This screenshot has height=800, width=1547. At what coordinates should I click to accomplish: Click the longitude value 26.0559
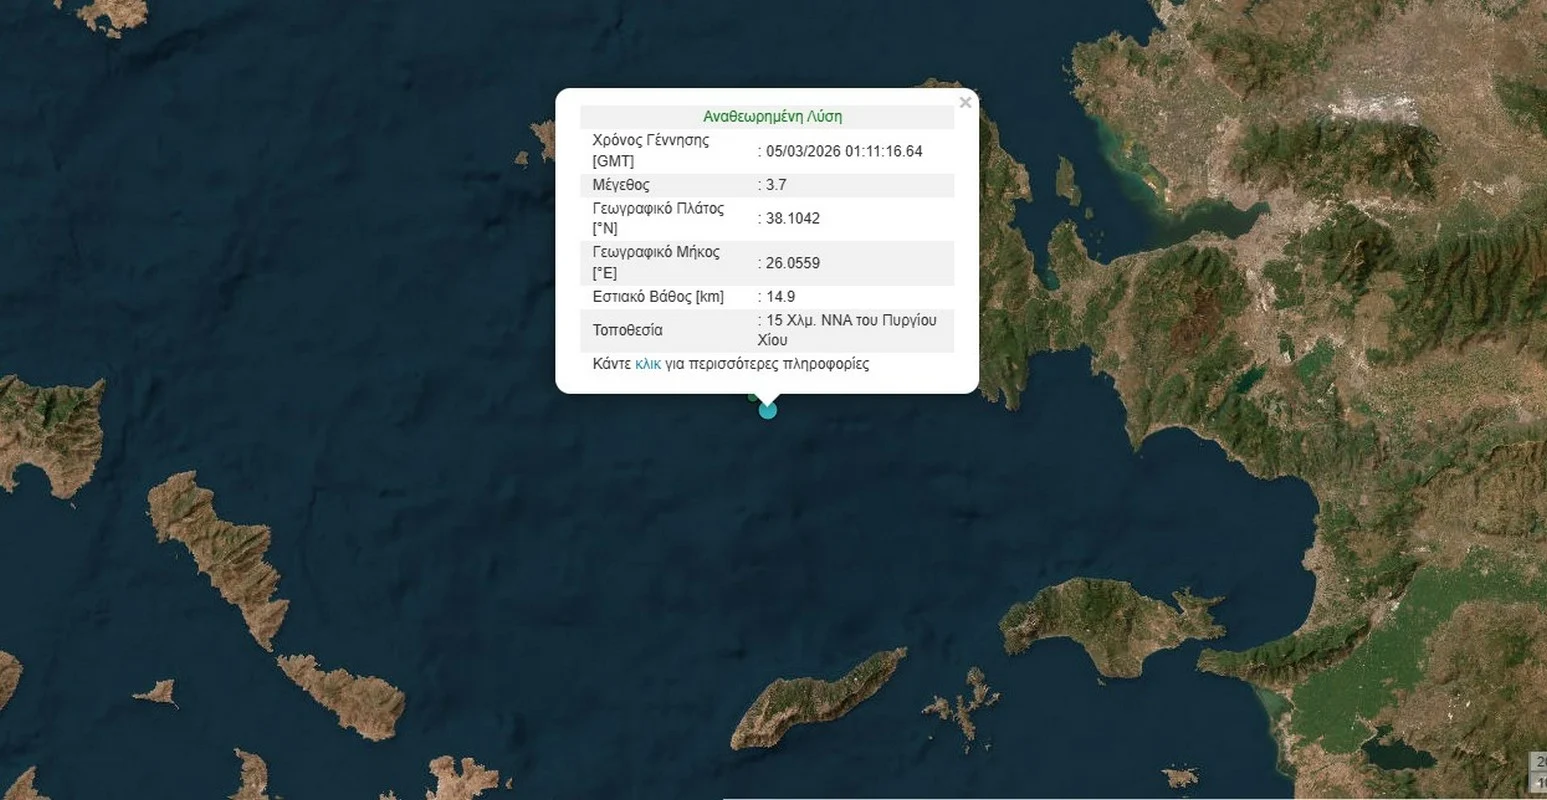click(792, 263)
